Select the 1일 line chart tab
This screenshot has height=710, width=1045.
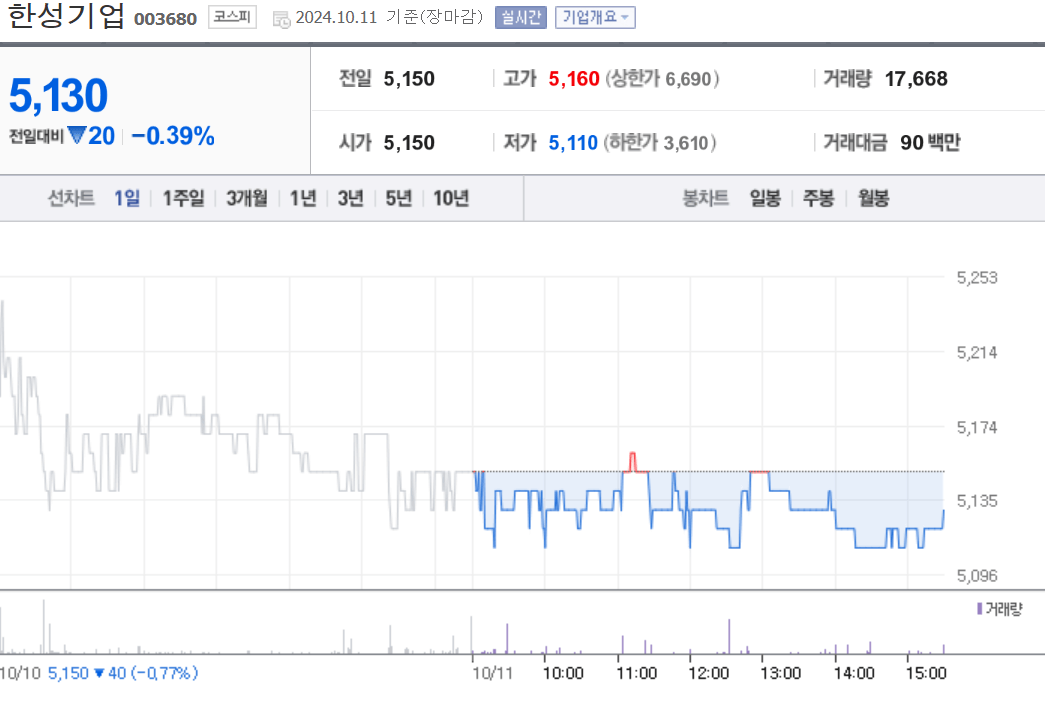tap(127, 198)
